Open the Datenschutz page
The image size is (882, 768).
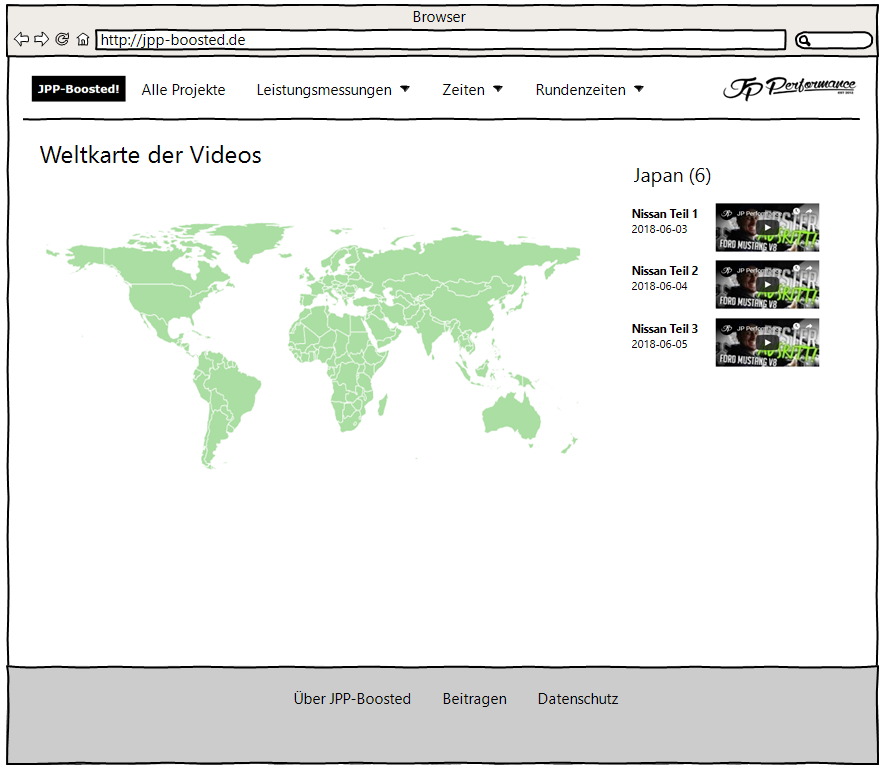point(578,699)
